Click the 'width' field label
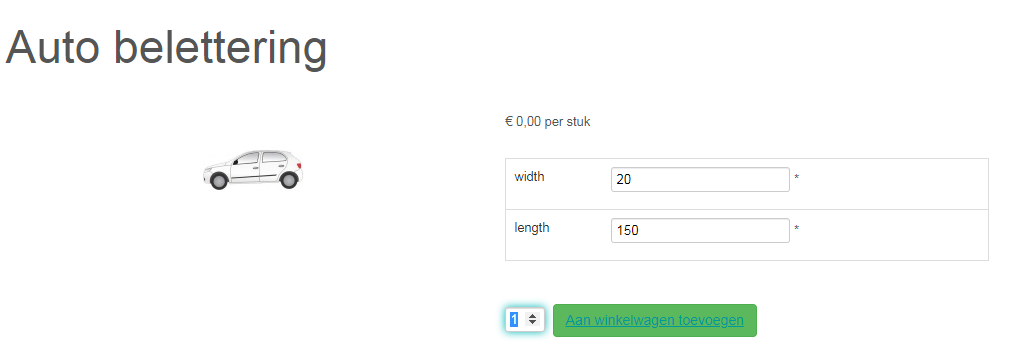The height and width of the screenshot is (360, 1015). [x=530, y=176]
